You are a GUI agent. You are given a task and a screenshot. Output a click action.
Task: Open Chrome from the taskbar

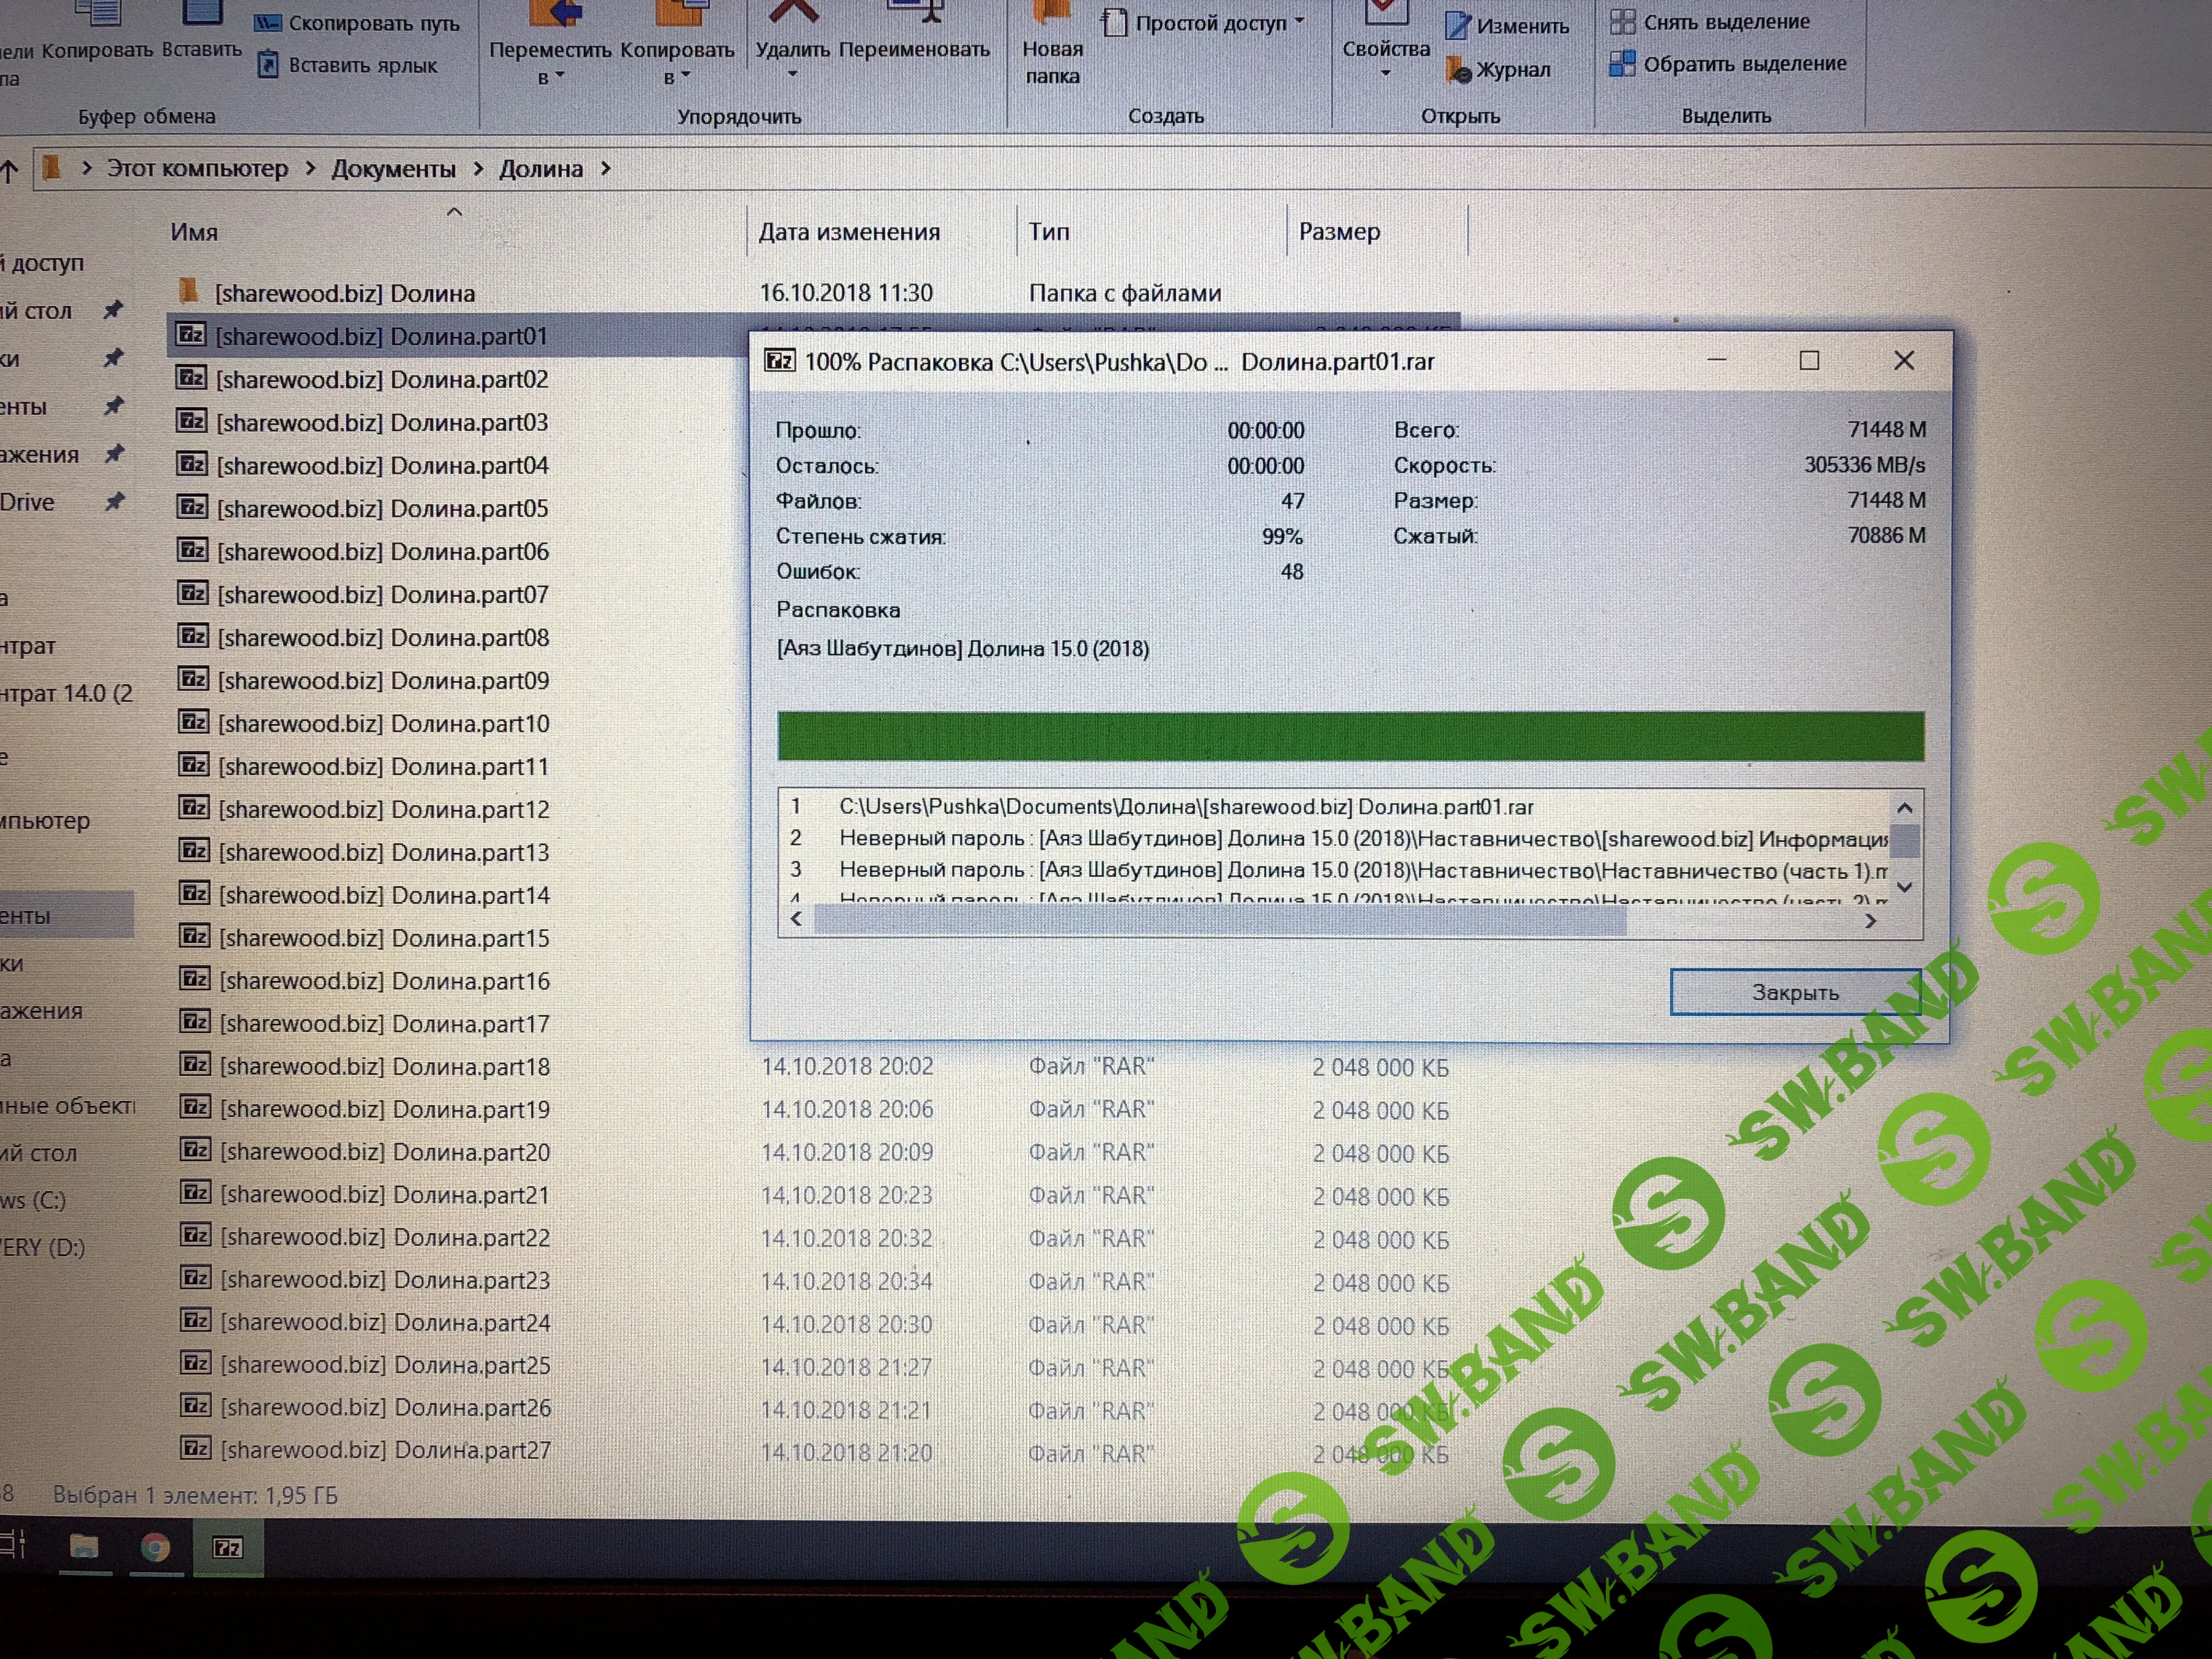(155, 1548)
